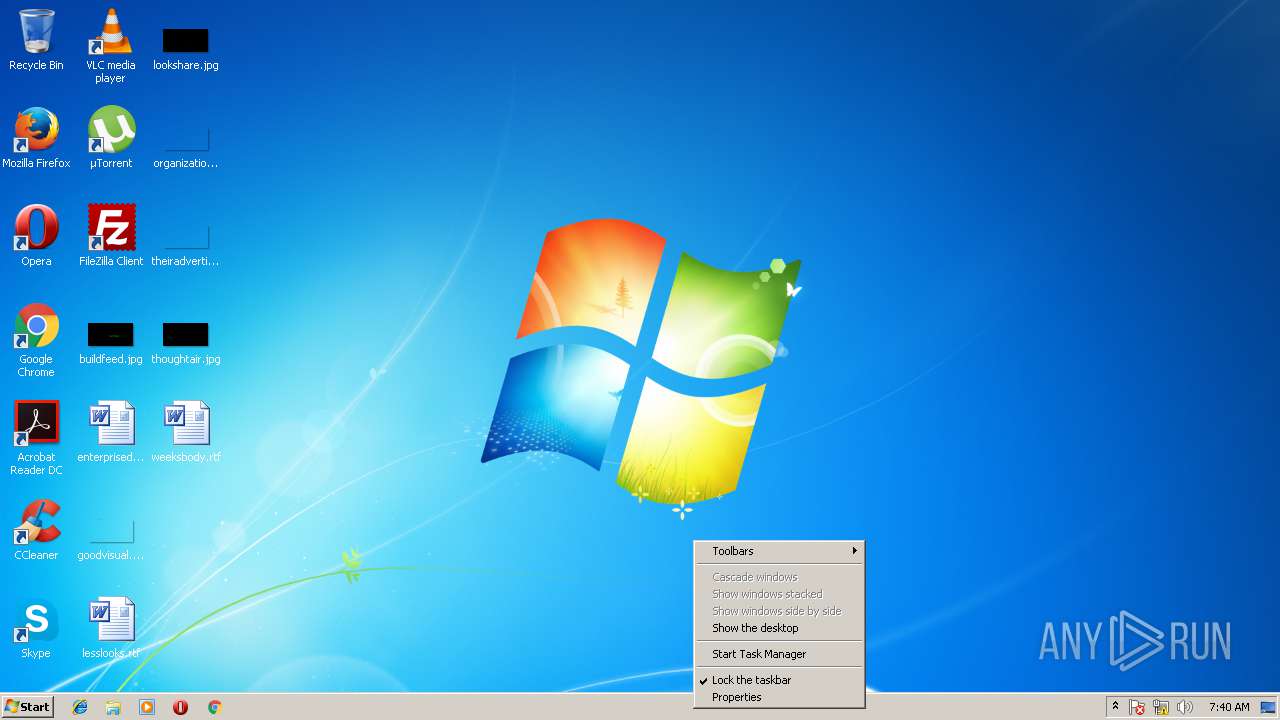Screen dimensions: 1280x720
Task: Select the CCleaner desktop shortcut
Action: click(36, 530)
